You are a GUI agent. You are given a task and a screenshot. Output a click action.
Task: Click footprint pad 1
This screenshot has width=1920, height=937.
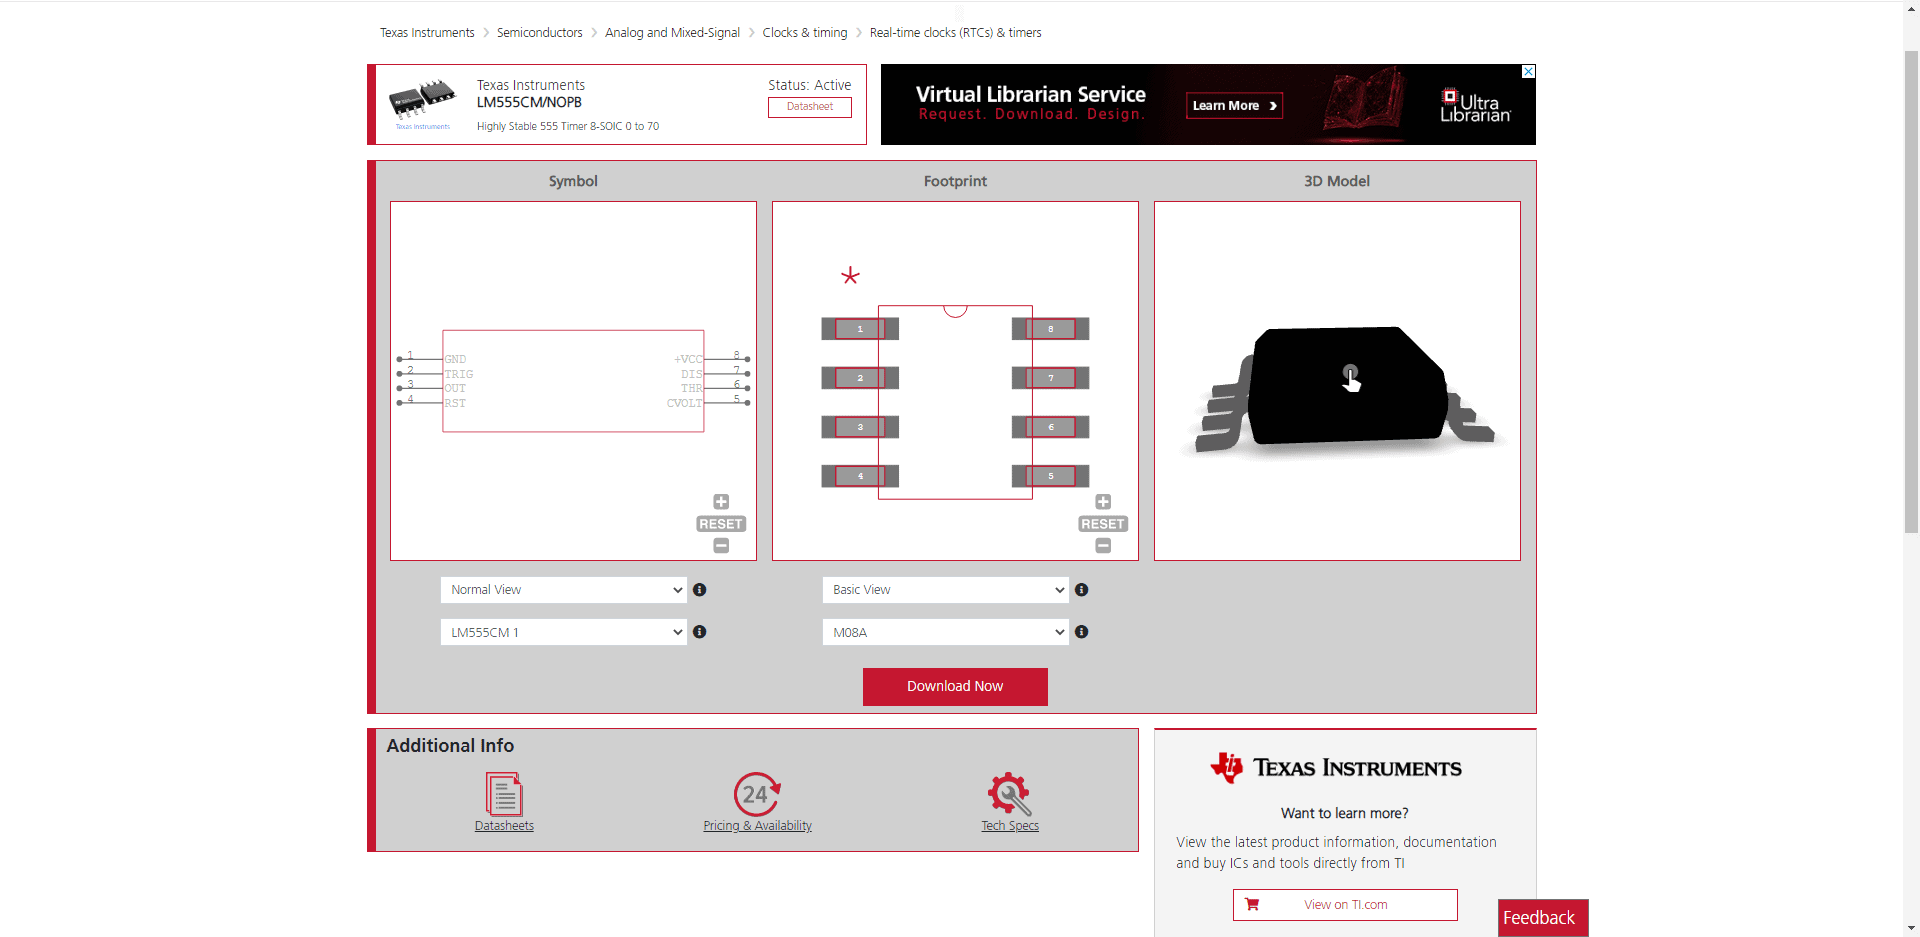(x=860, y=329)
